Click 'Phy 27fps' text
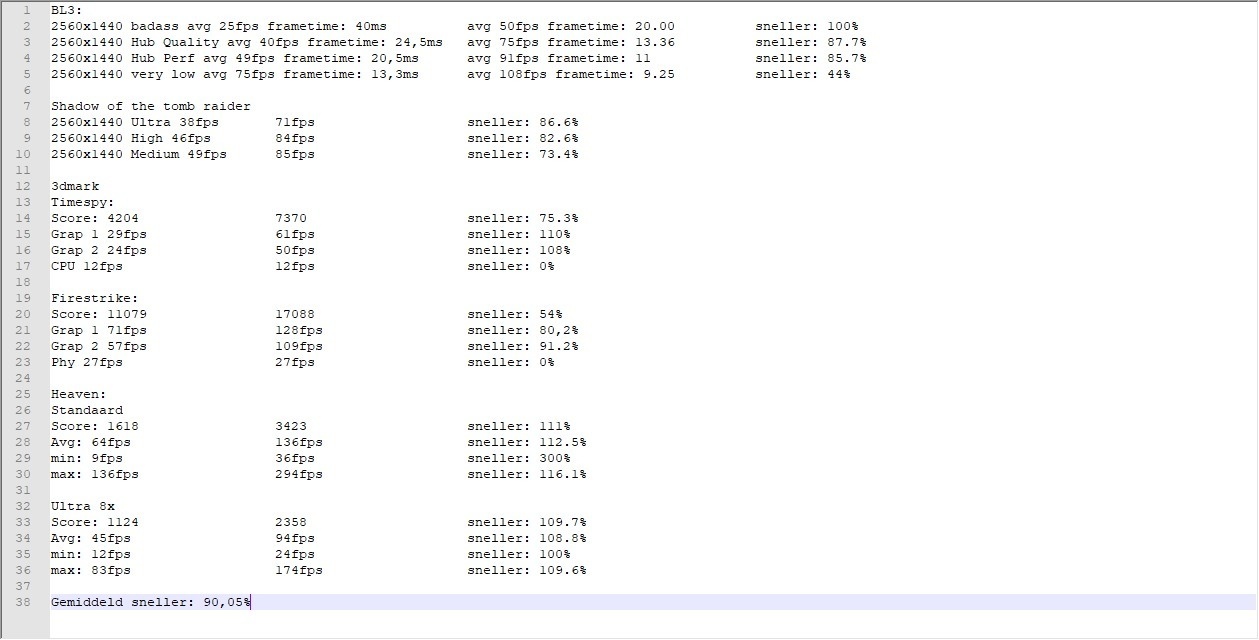 87,362
